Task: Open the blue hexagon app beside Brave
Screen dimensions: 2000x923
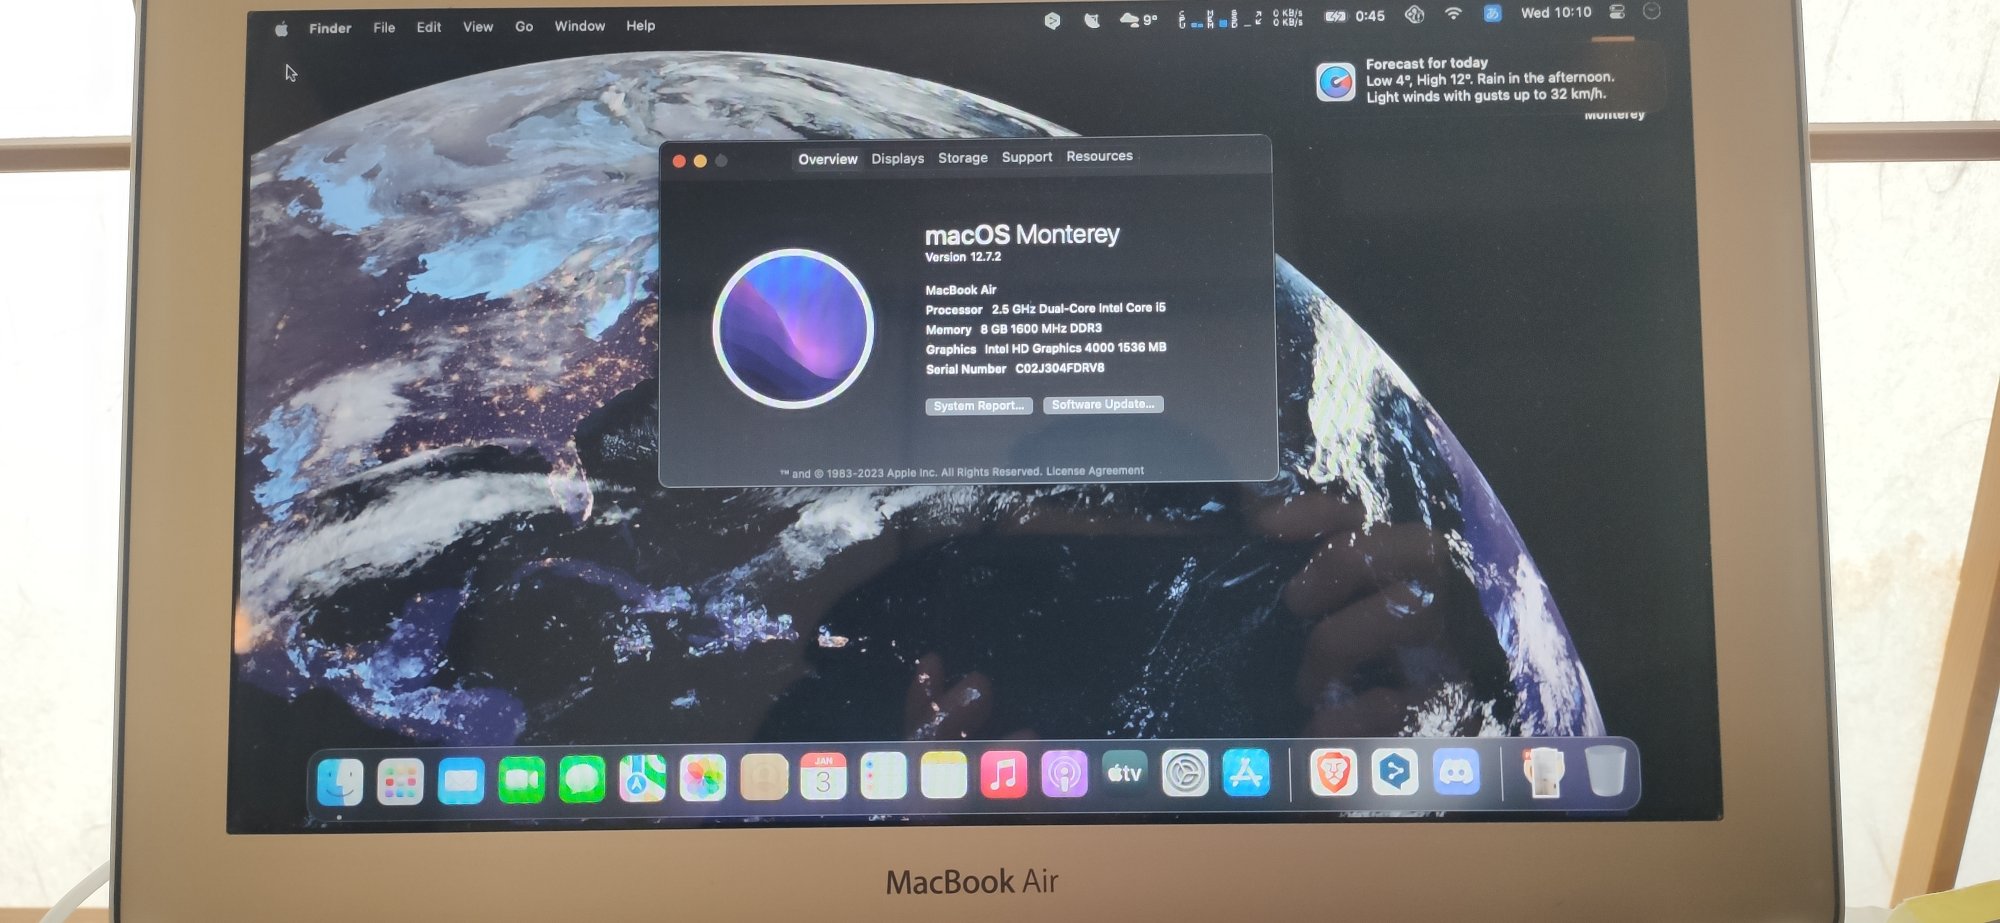Action: (1395, 772)
